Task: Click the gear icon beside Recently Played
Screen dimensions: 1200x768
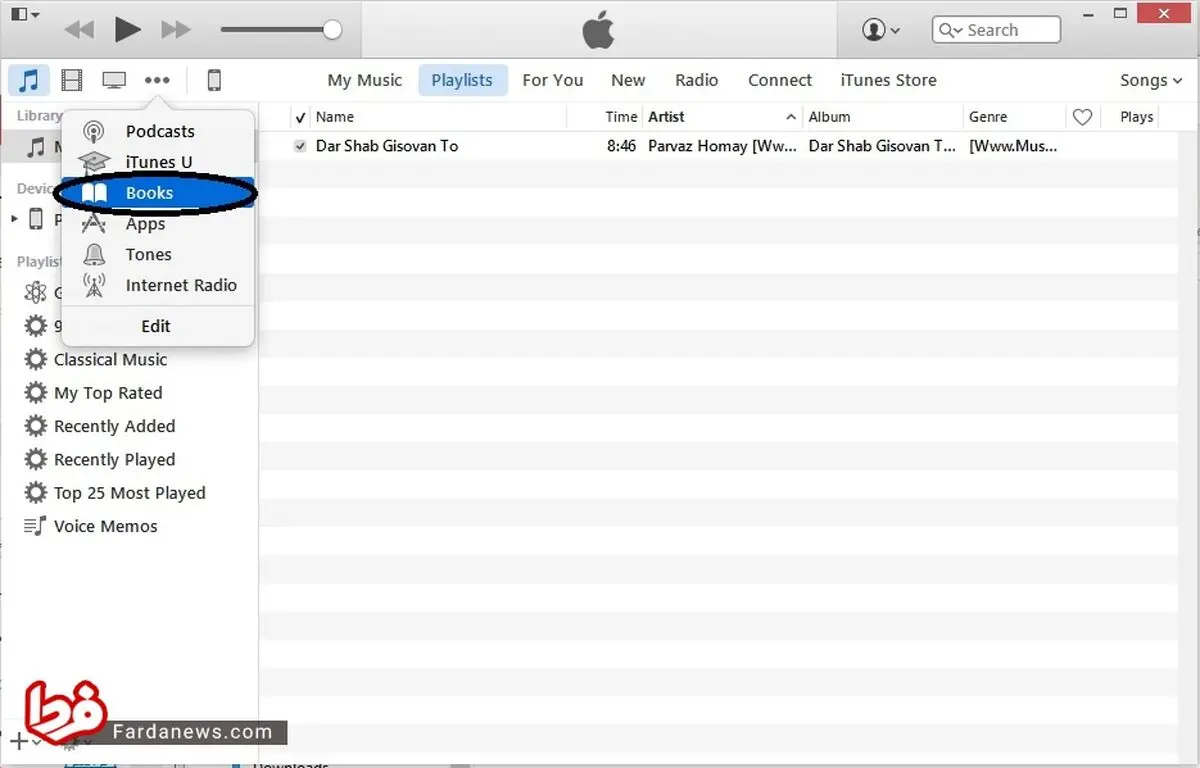Action: pos(36,459)
